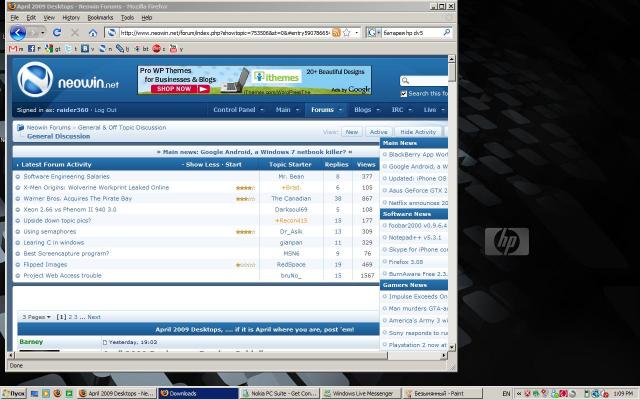This screenshot has height=400, width=640.
Task: Click in the URL address field
Action: pos(224,33)
